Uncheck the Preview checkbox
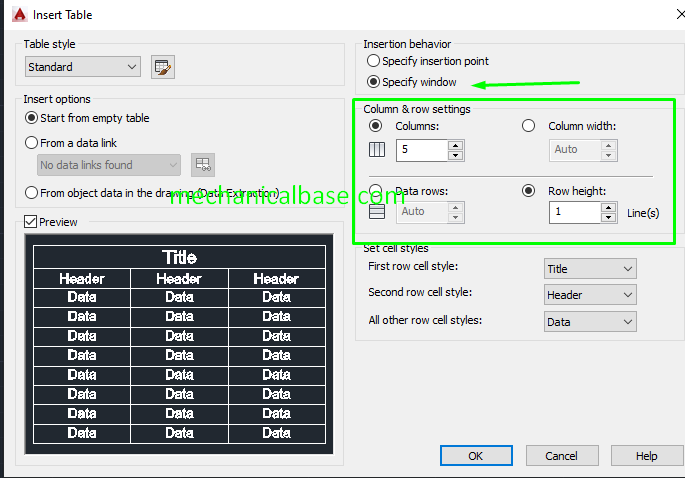 click(30, 222)
